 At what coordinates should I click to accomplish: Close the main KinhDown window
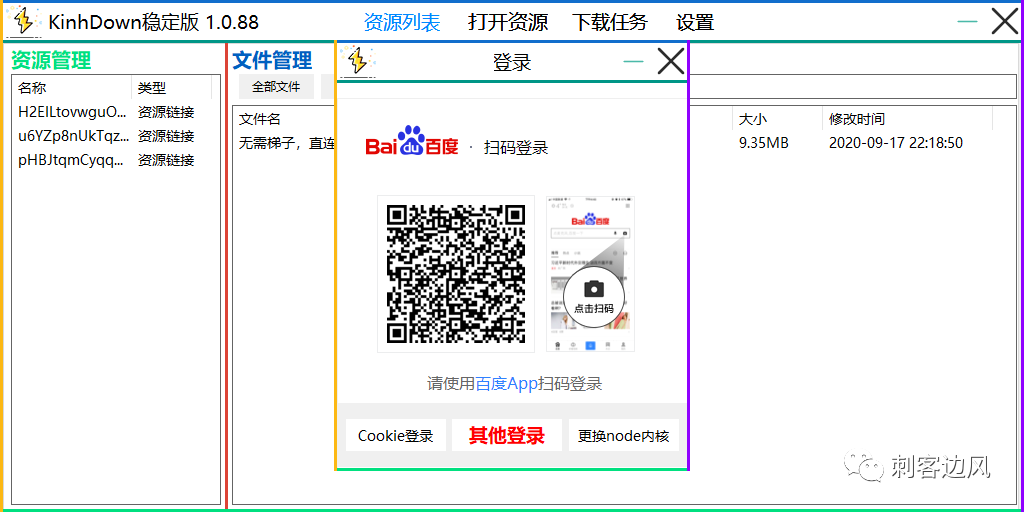pos(1004,22)
